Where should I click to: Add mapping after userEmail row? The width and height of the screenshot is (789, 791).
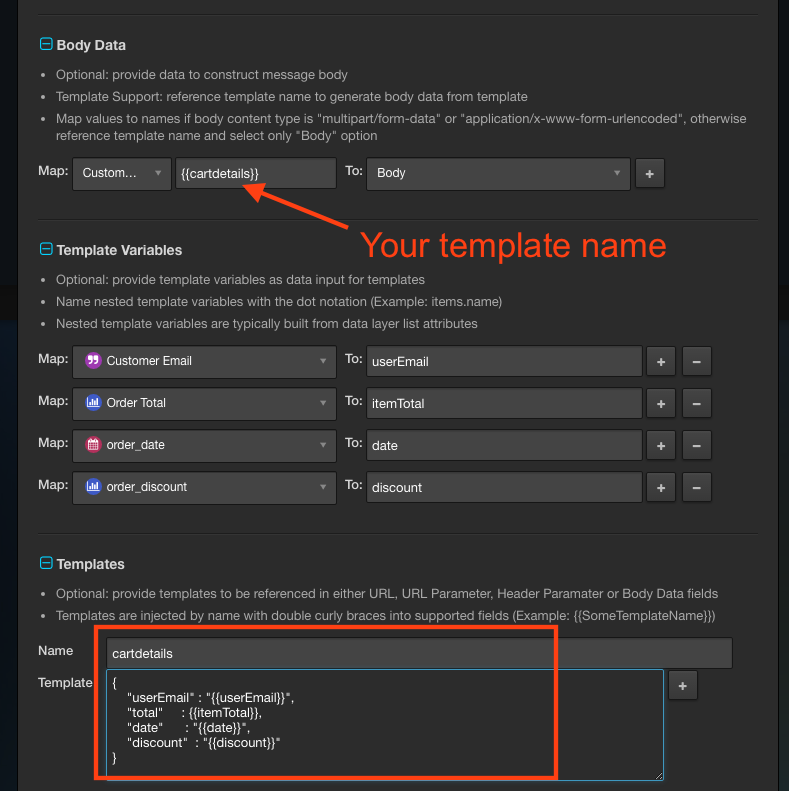click(660, 361)
